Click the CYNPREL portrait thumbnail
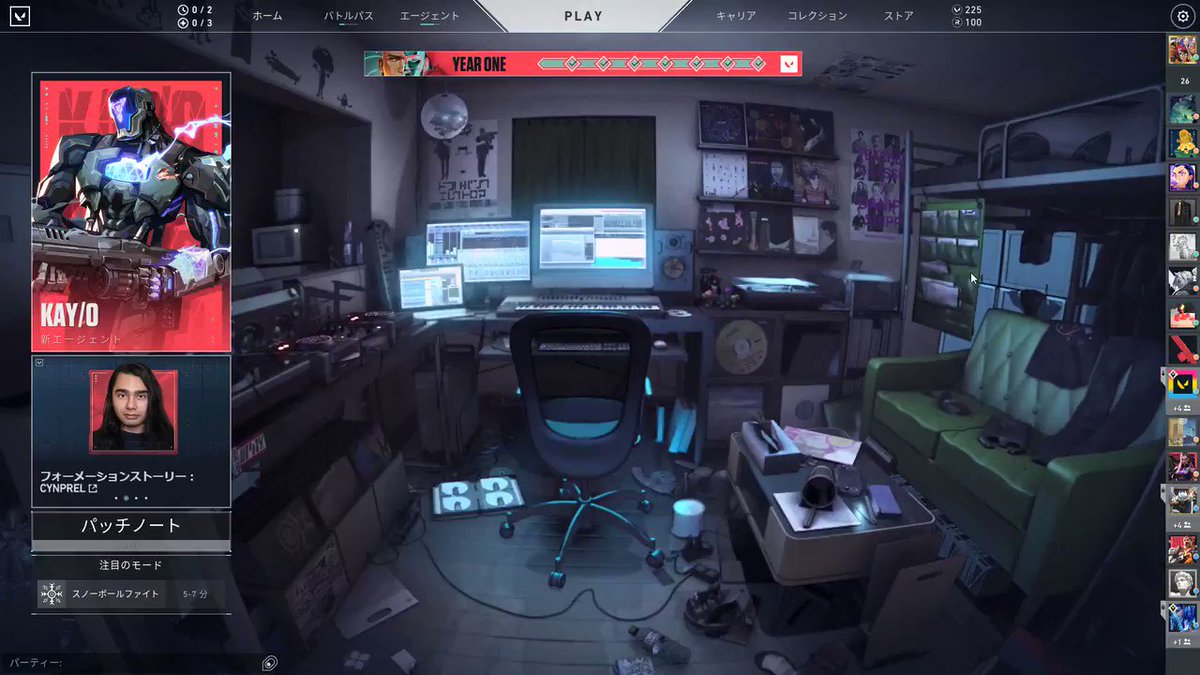The width and height of the screenshot is (1200, 675). click(x=133, y=411)
